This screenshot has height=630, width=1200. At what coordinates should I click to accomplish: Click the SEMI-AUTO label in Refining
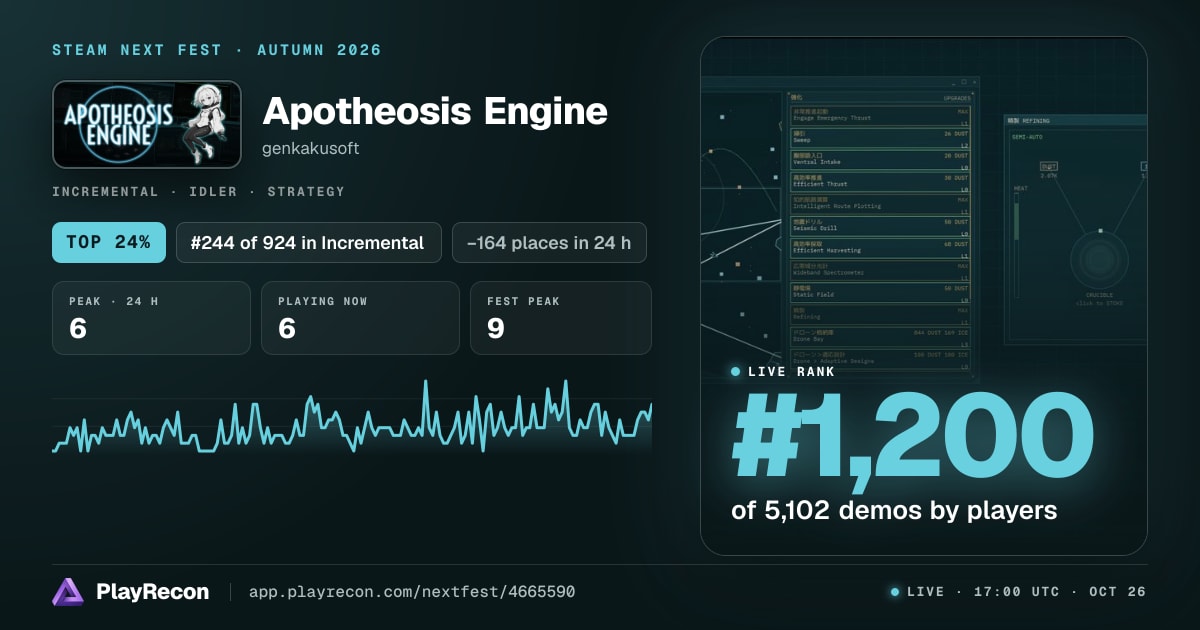click(1026, 136)
